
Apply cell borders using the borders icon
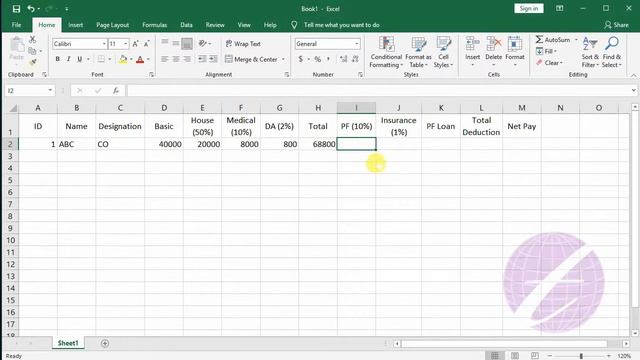101,59
